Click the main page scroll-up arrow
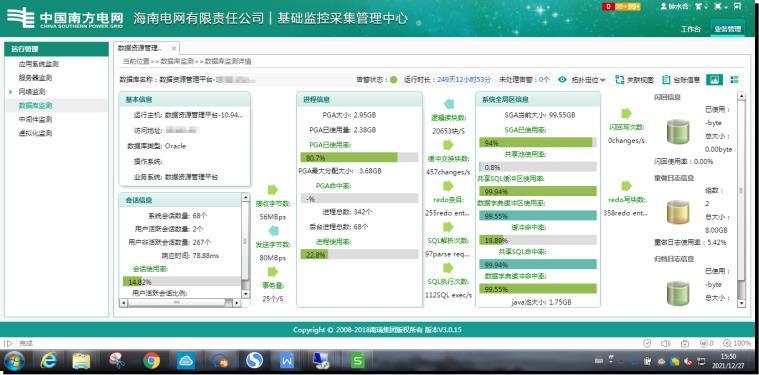The width and height of the screenshot is (759, 375). click(741, 96)
